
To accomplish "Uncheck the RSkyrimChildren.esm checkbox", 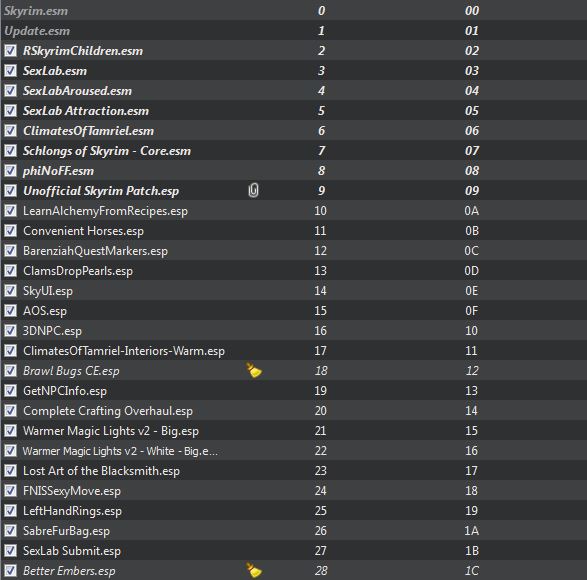I will click(10, 51).
